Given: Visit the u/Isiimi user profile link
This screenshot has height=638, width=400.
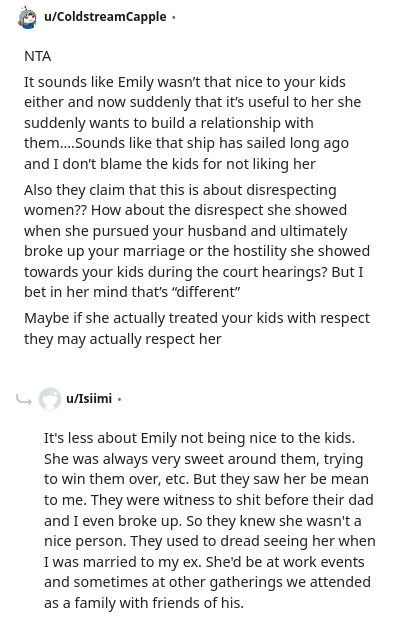Looking at the screenshot, I should [x=89, y=399].
